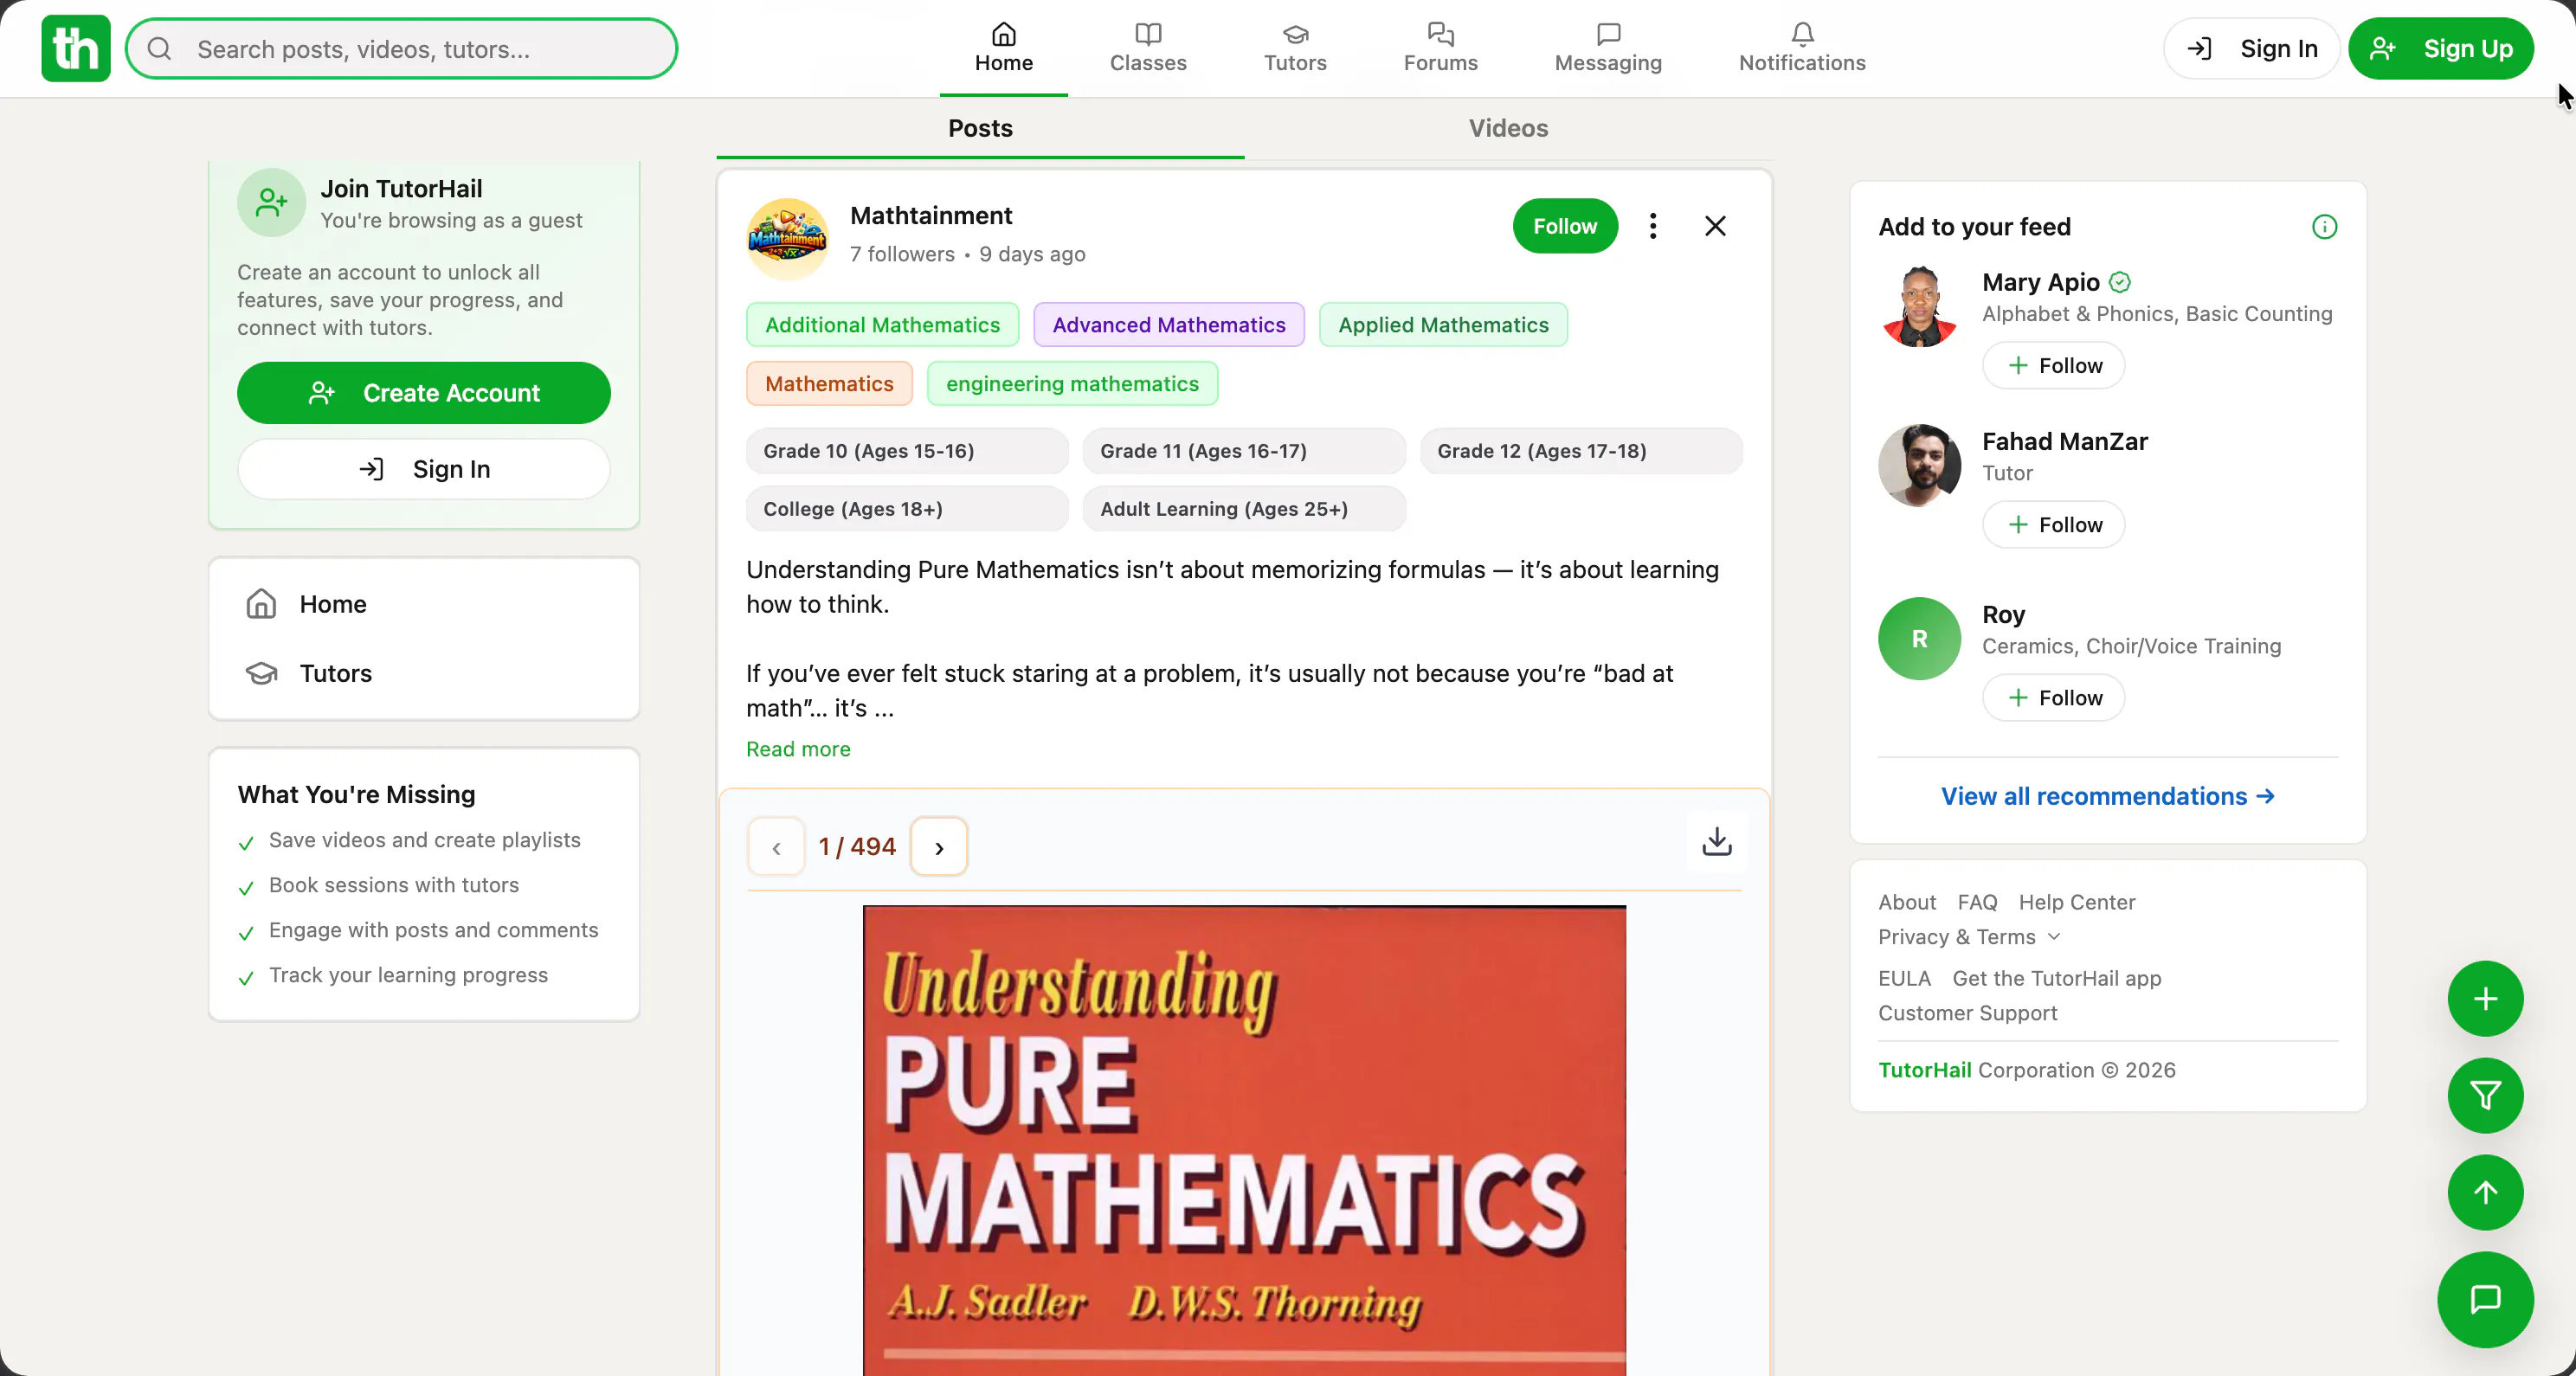Screen dimensions: 2576x1376
Task: Click the Mathtainment author name
Action: point(931,216)
